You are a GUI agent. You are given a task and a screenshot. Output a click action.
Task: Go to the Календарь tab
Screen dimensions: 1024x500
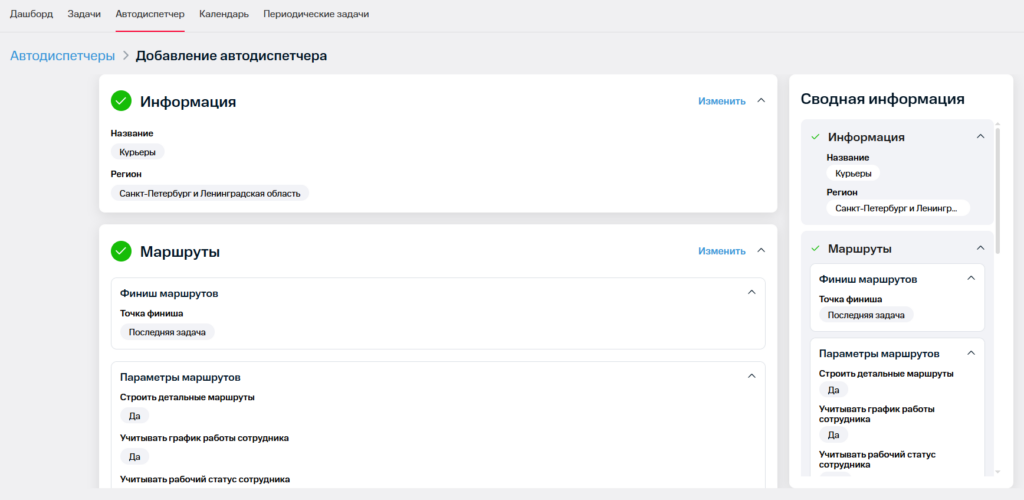(224, 15)
